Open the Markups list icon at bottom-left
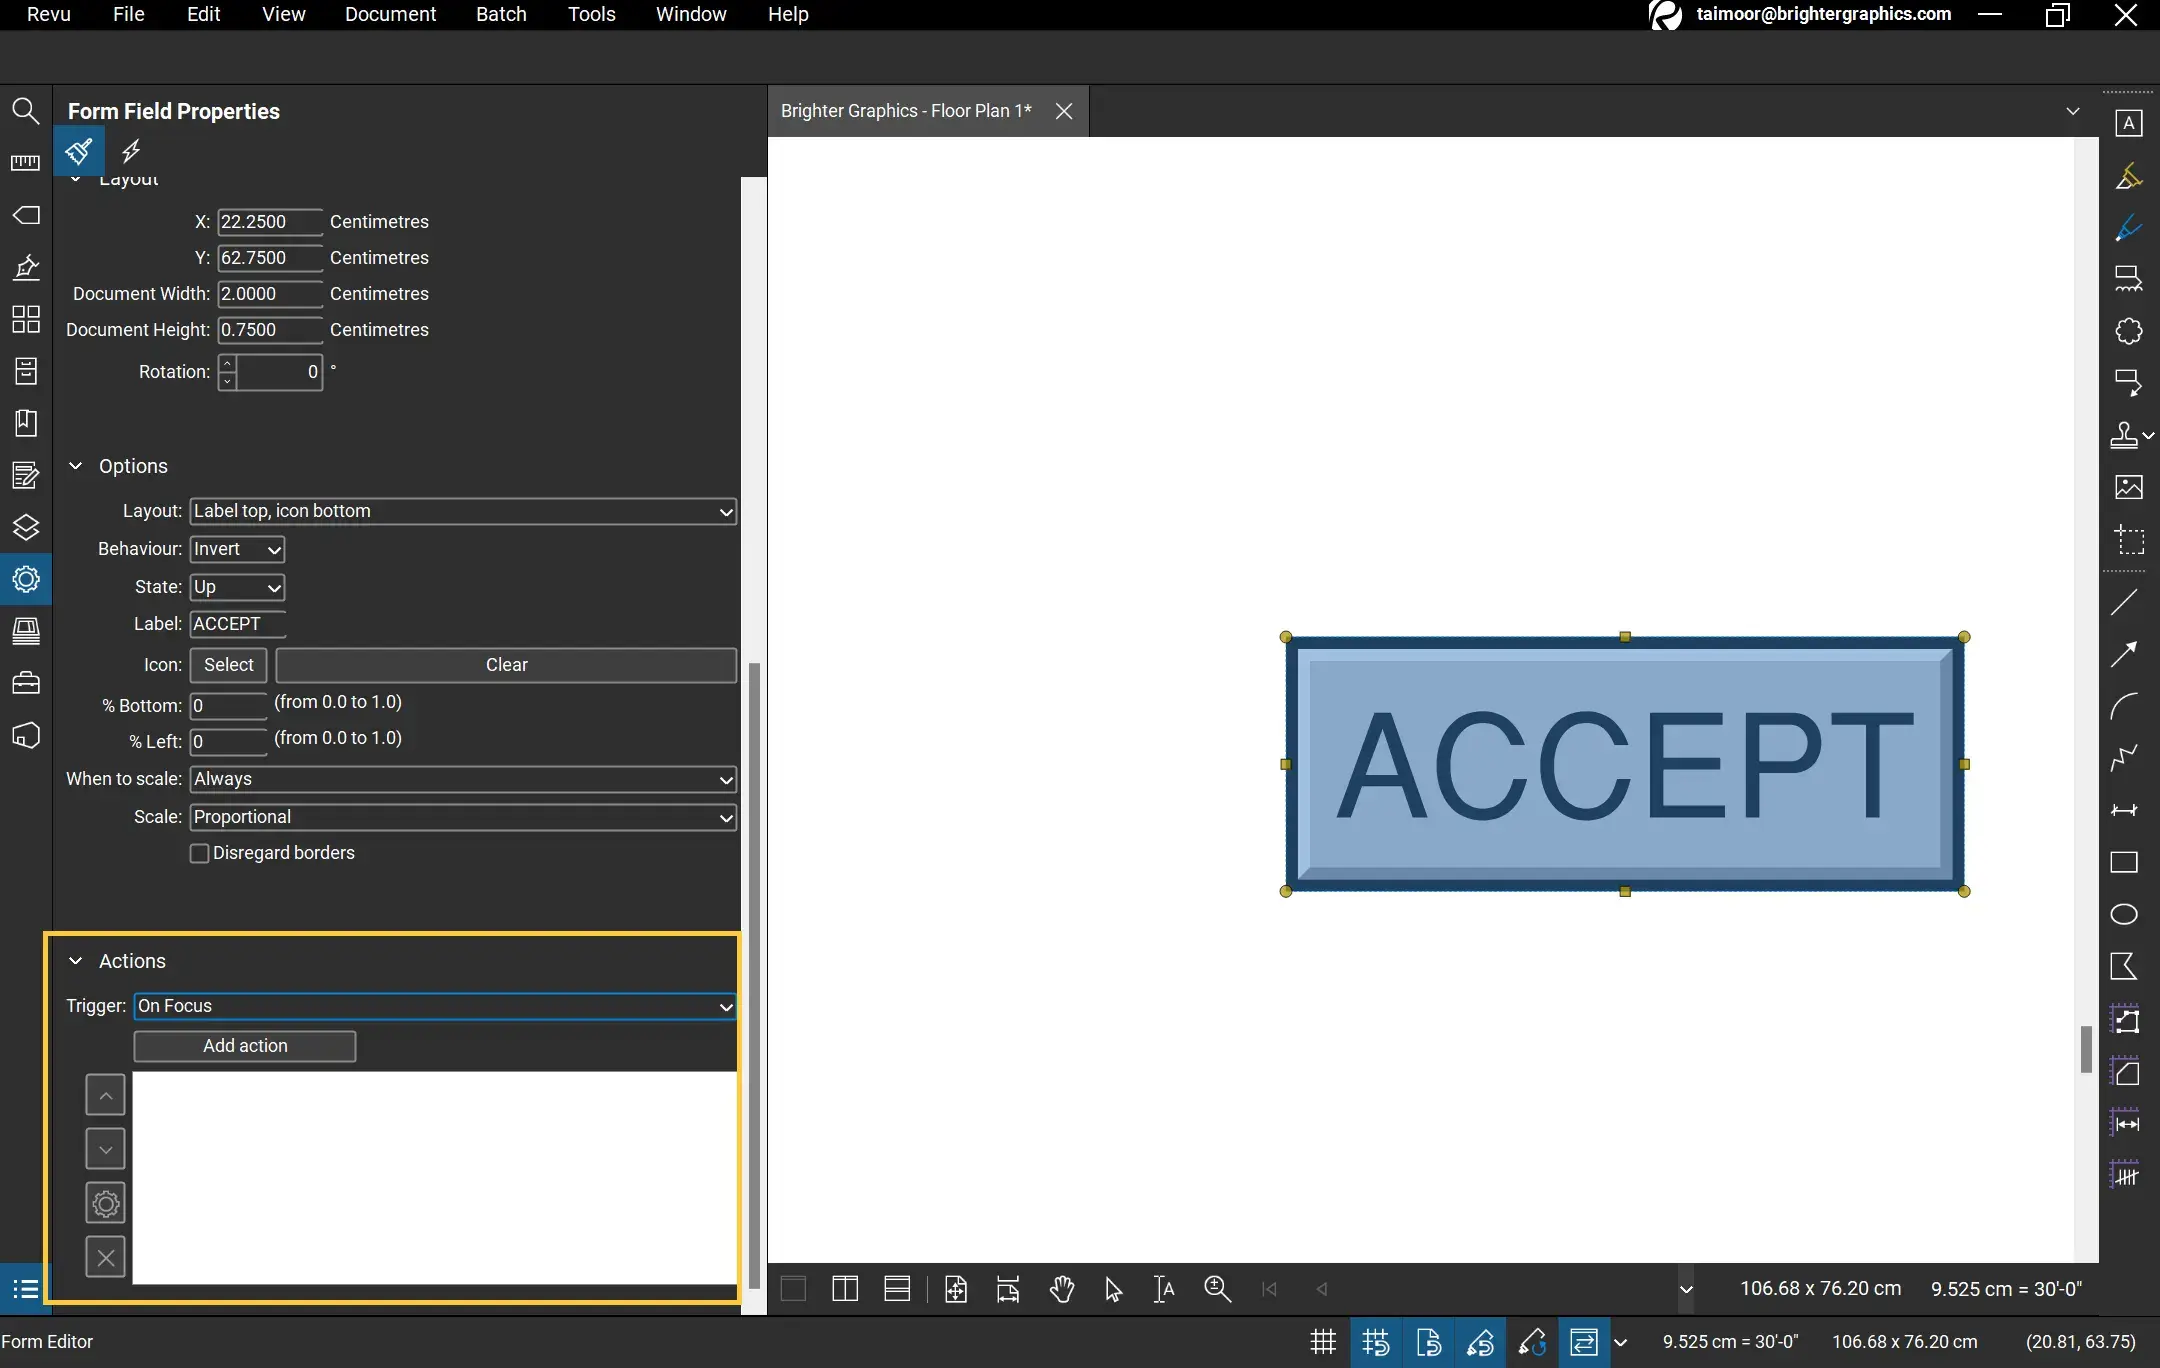This screenshot has width=2160, height=1368. click(25, 1289)
